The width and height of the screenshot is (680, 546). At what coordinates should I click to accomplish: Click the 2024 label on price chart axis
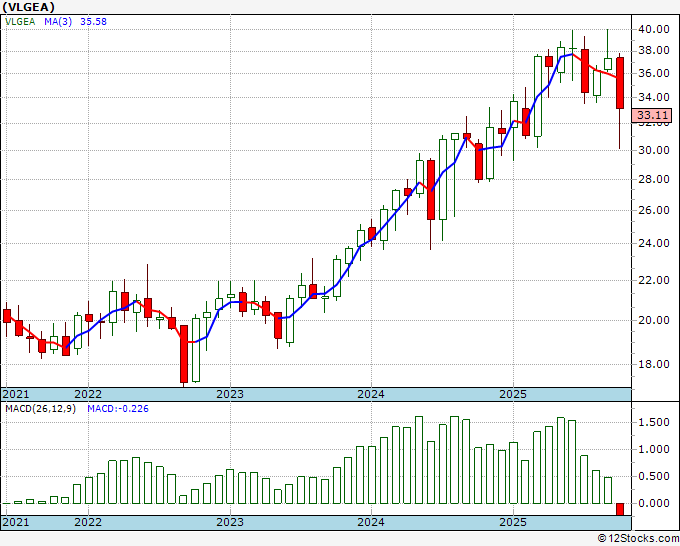point(371,394)
